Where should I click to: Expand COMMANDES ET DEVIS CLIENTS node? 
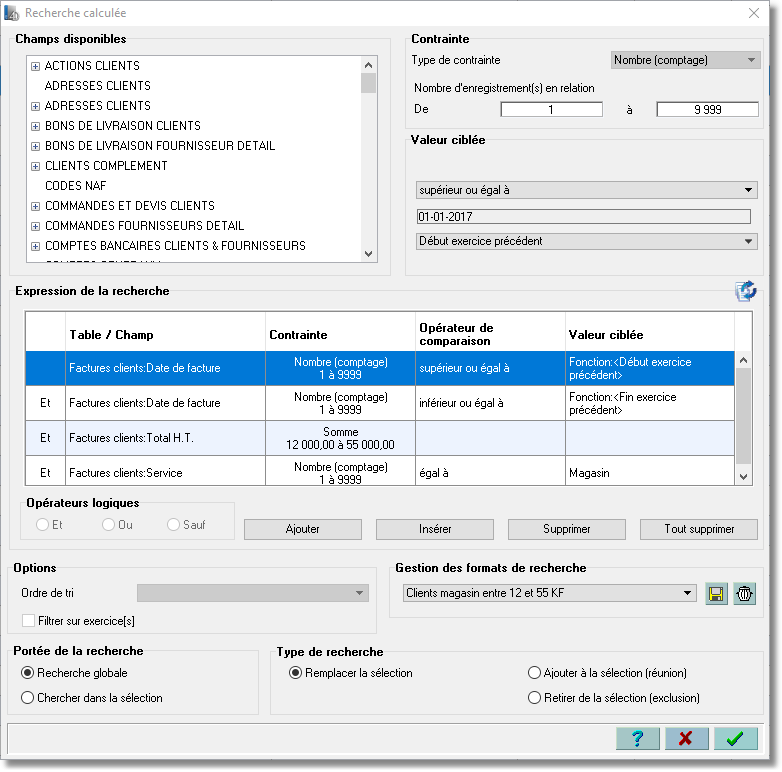tap(35, 206)
